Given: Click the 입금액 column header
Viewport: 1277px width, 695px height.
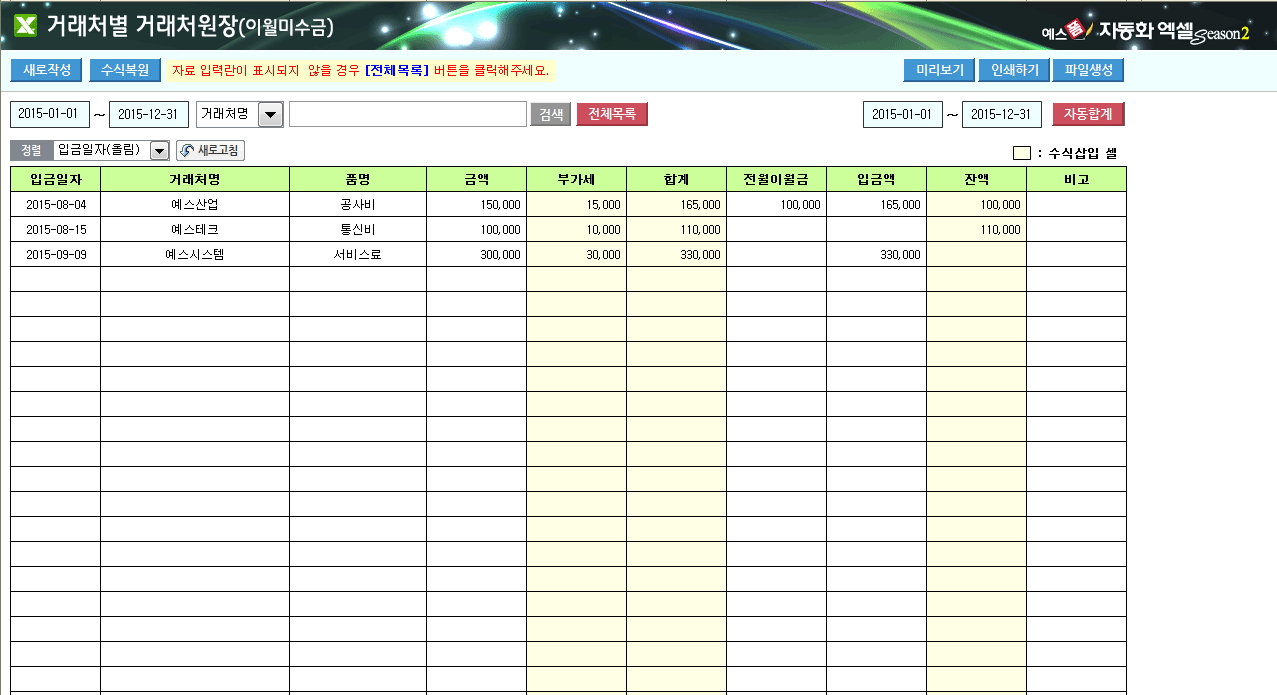Looking at the screenshot, I should tap(877, 179).
